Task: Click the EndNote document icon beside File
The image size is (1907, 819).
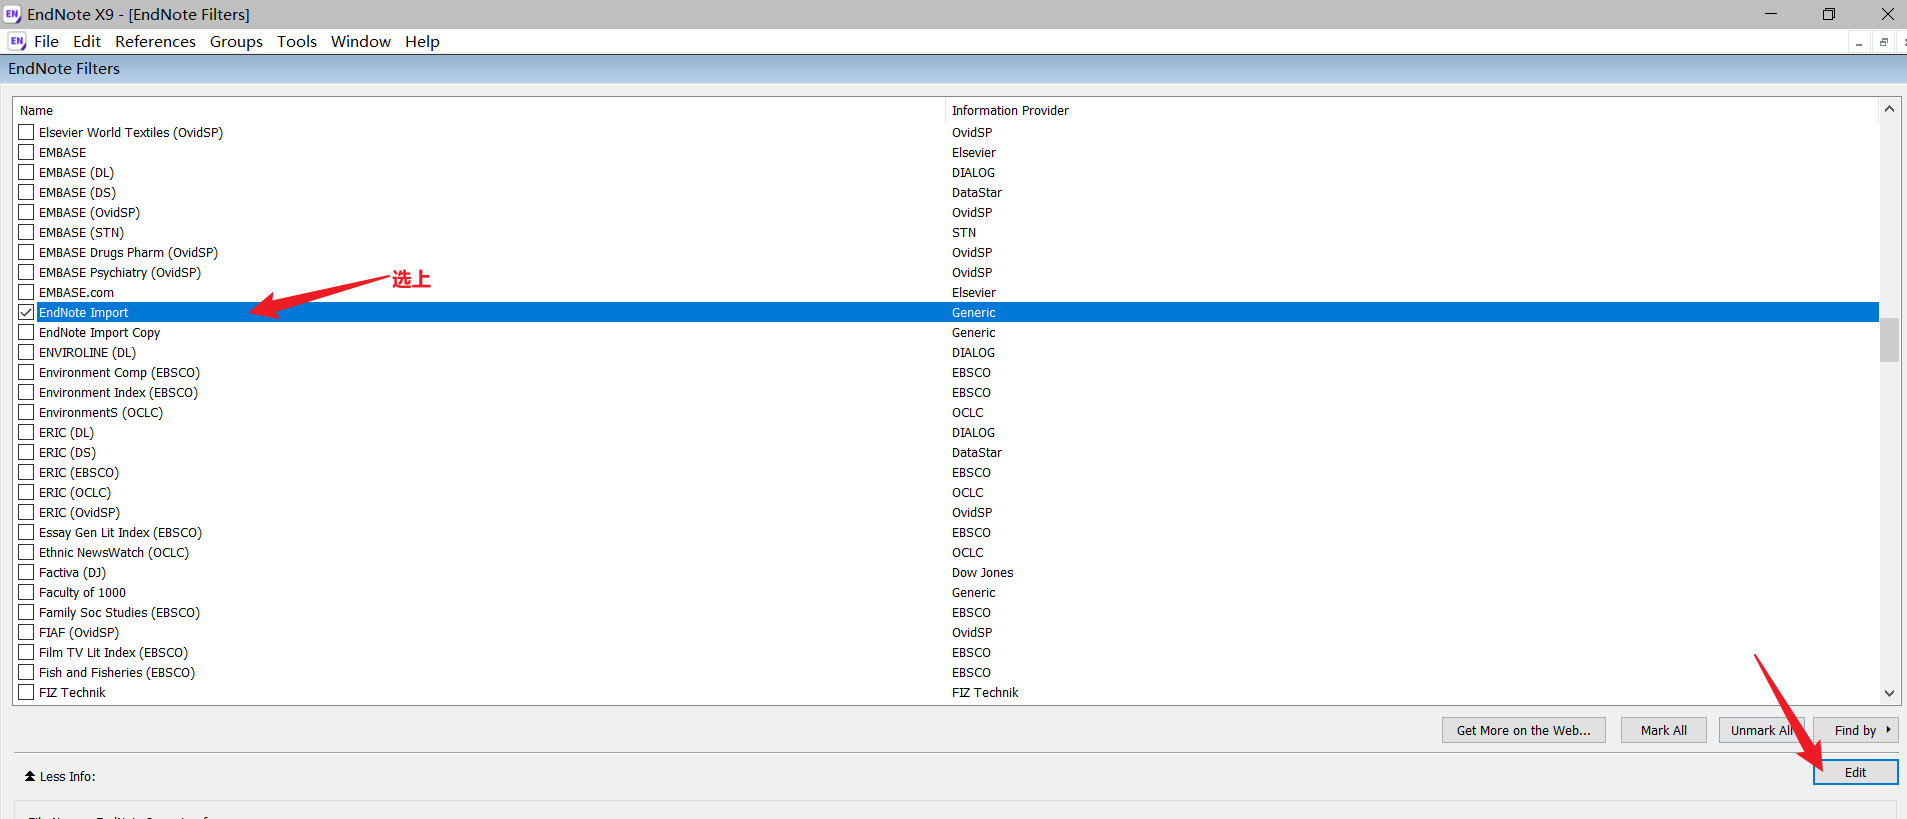Action: 17,41
